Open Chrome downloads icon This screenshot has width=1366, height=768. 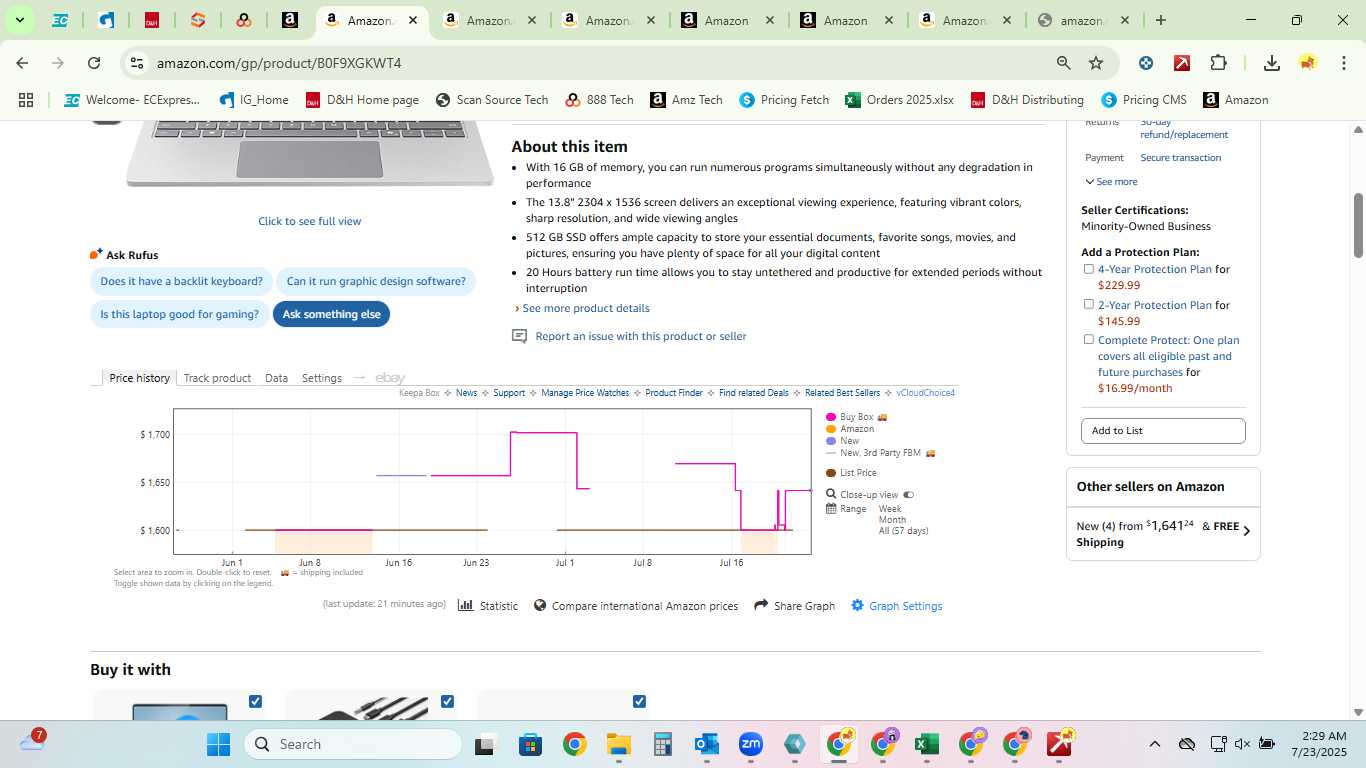(1272, 63)
